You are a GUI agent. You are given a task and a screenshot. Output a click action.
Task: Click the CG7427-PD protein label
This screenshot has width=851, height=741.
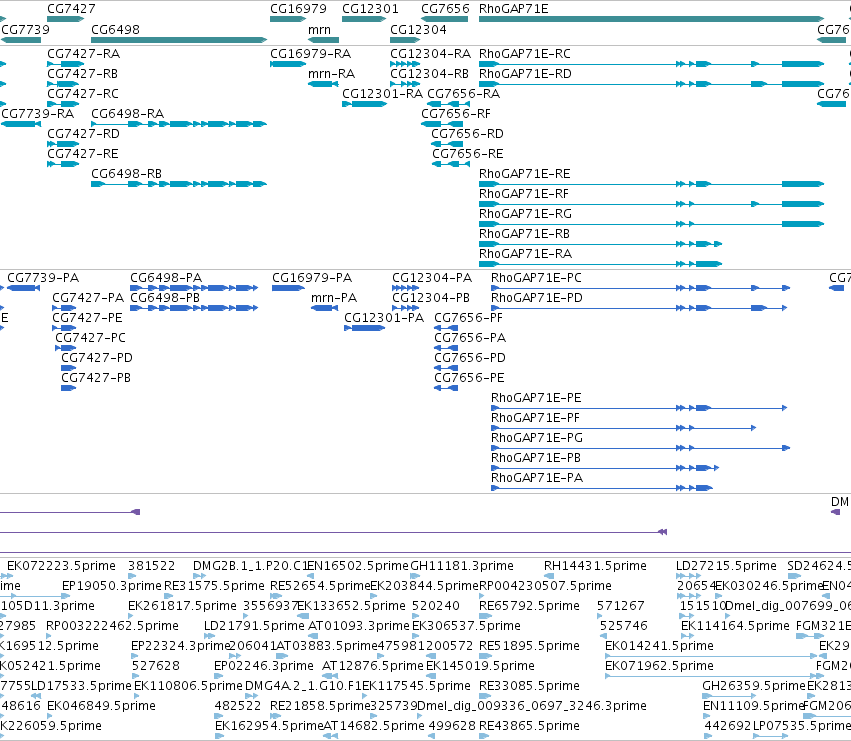click(x=97, y=358)
